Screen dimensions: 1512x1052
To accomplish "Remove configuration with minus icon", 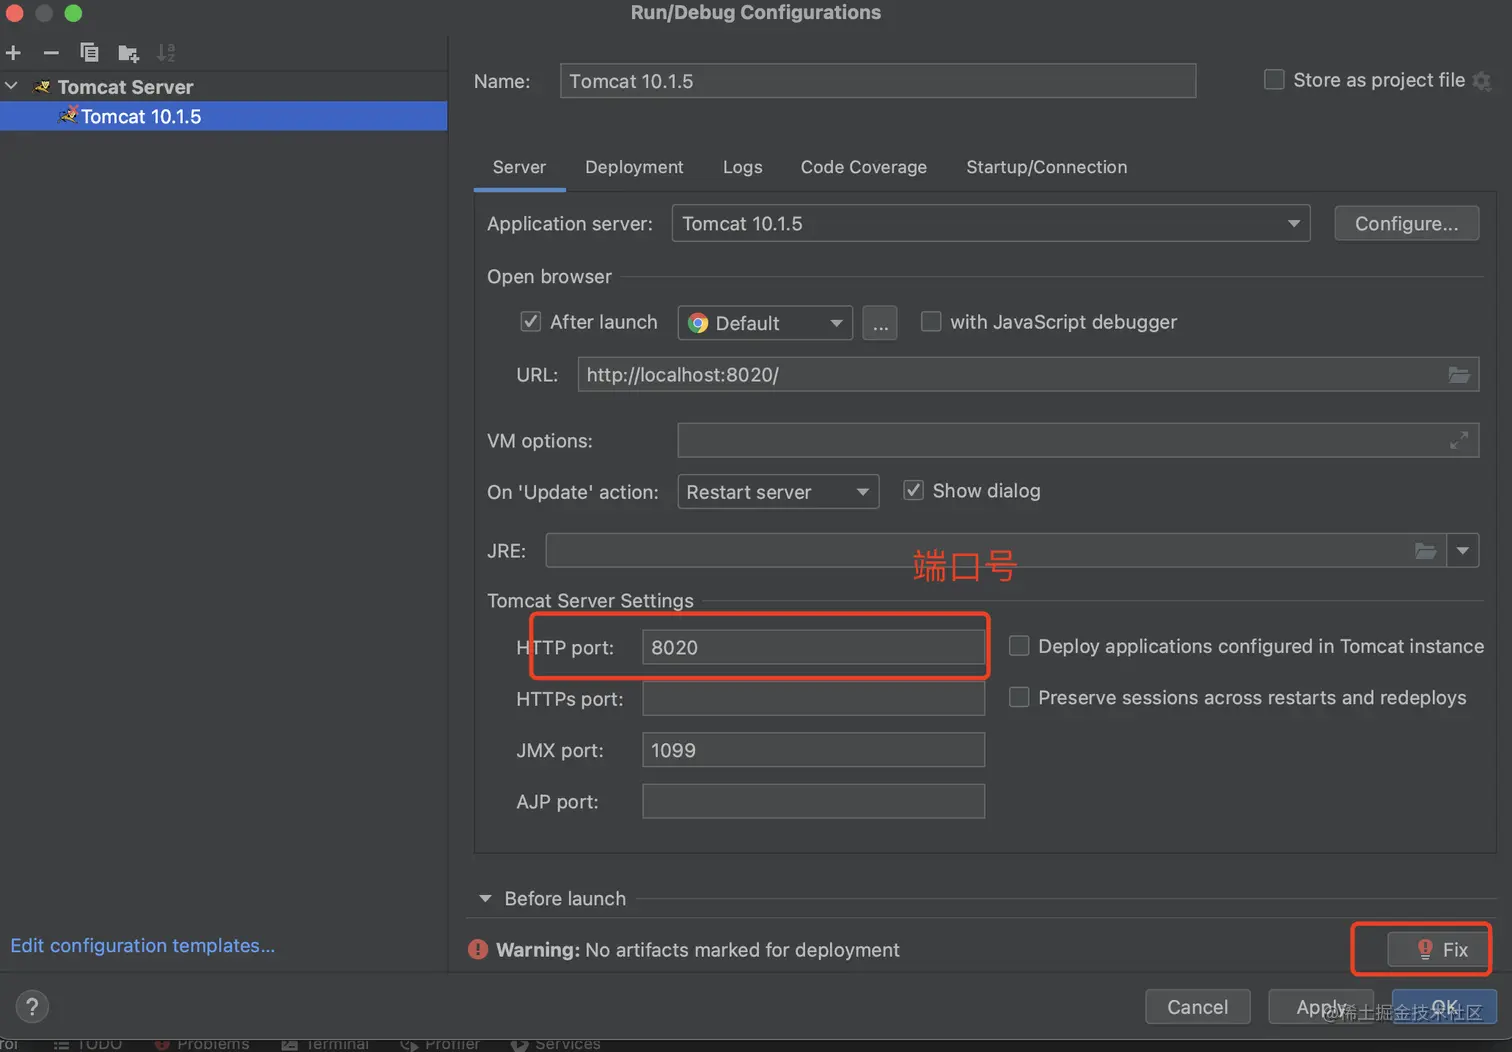I will (x=51, y=52).
